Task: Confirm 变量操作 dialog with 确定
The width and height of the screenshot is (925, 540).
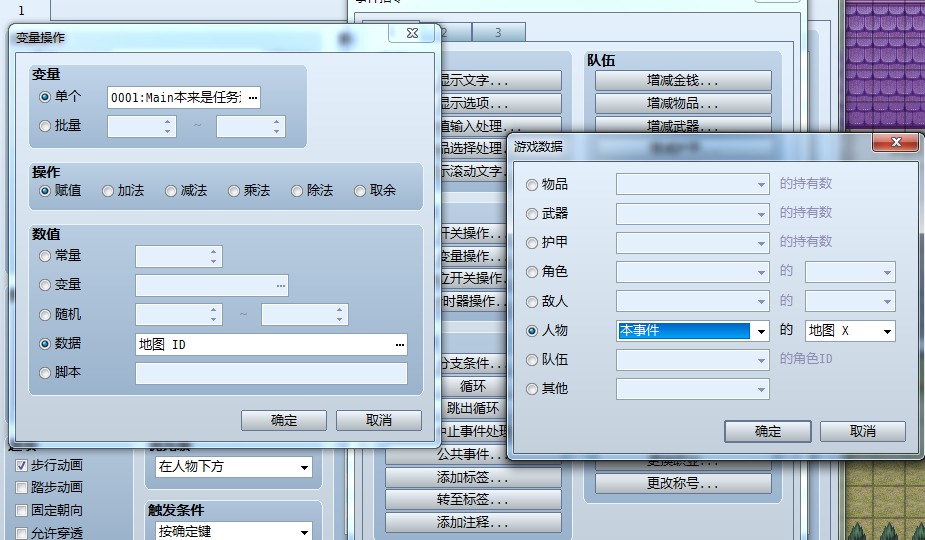Action: (284, 420)
